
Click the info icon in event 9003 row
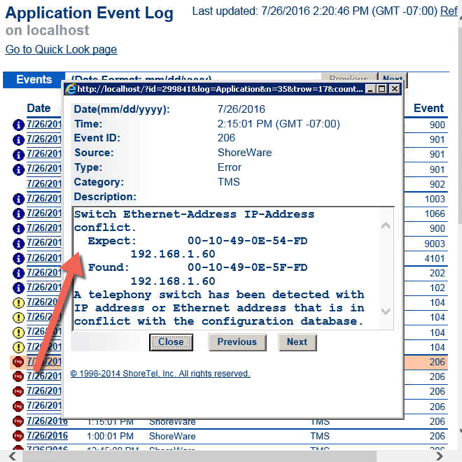(x=18, y=243)
